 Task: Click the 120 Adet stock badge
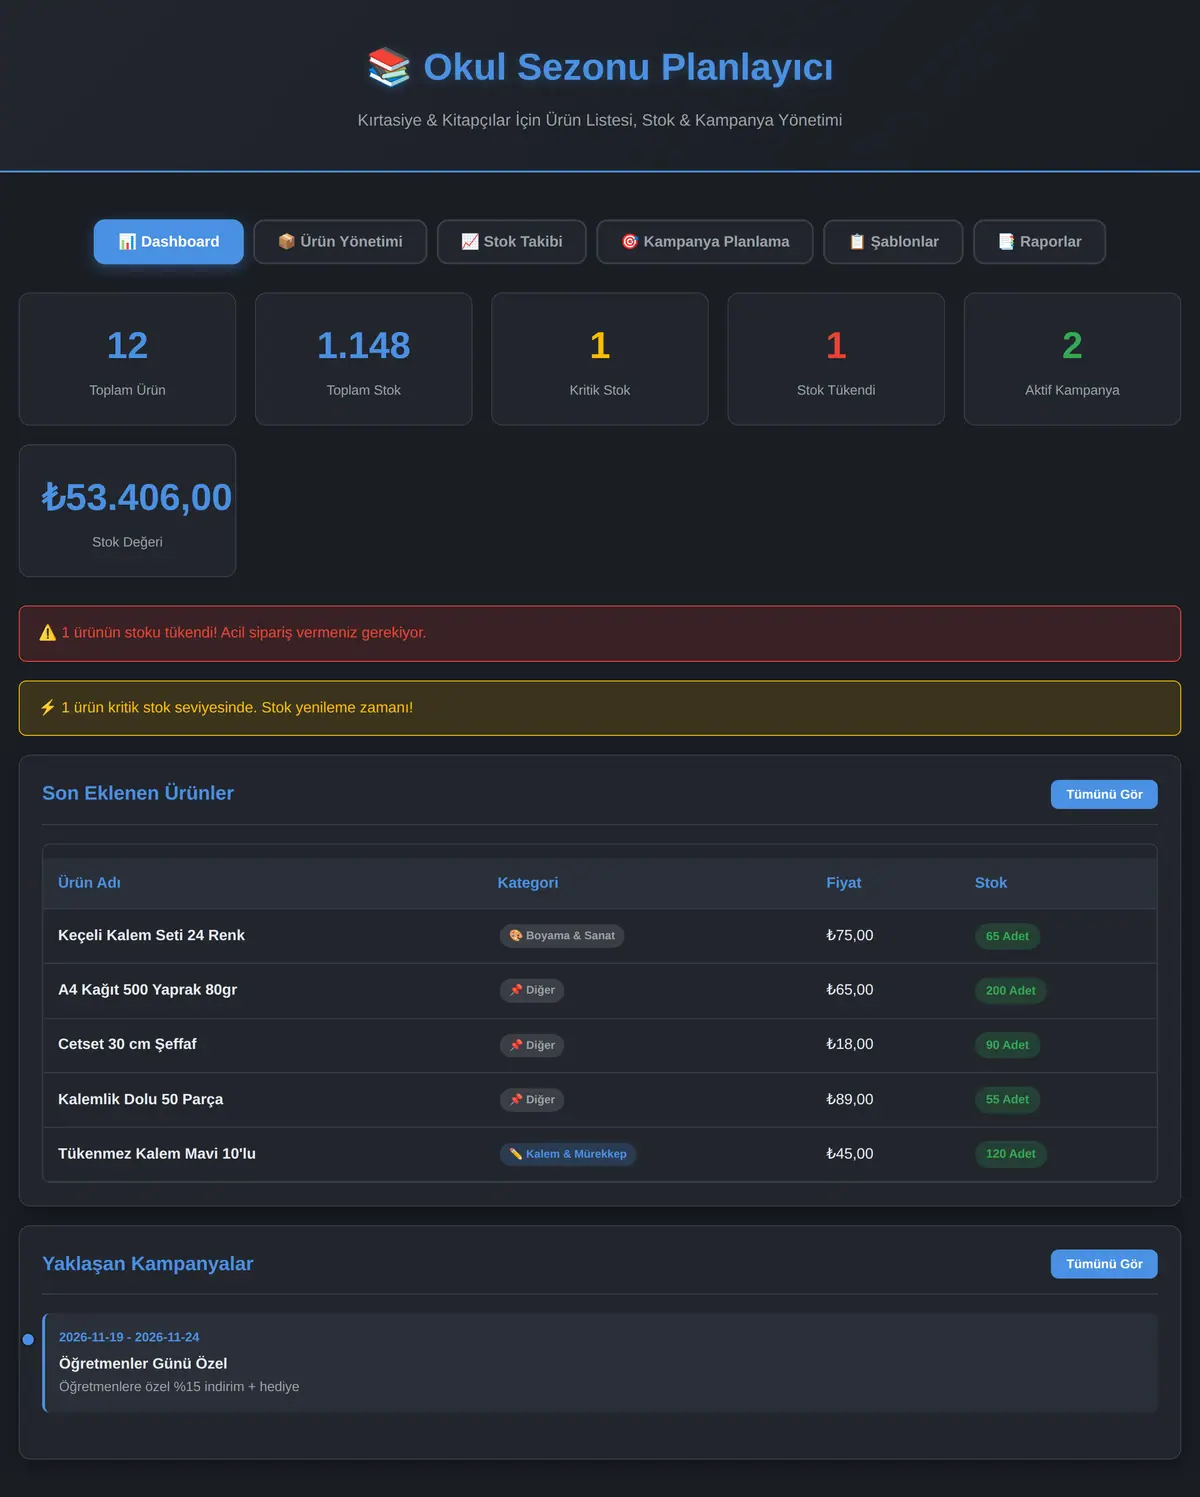point(1010,1154)
